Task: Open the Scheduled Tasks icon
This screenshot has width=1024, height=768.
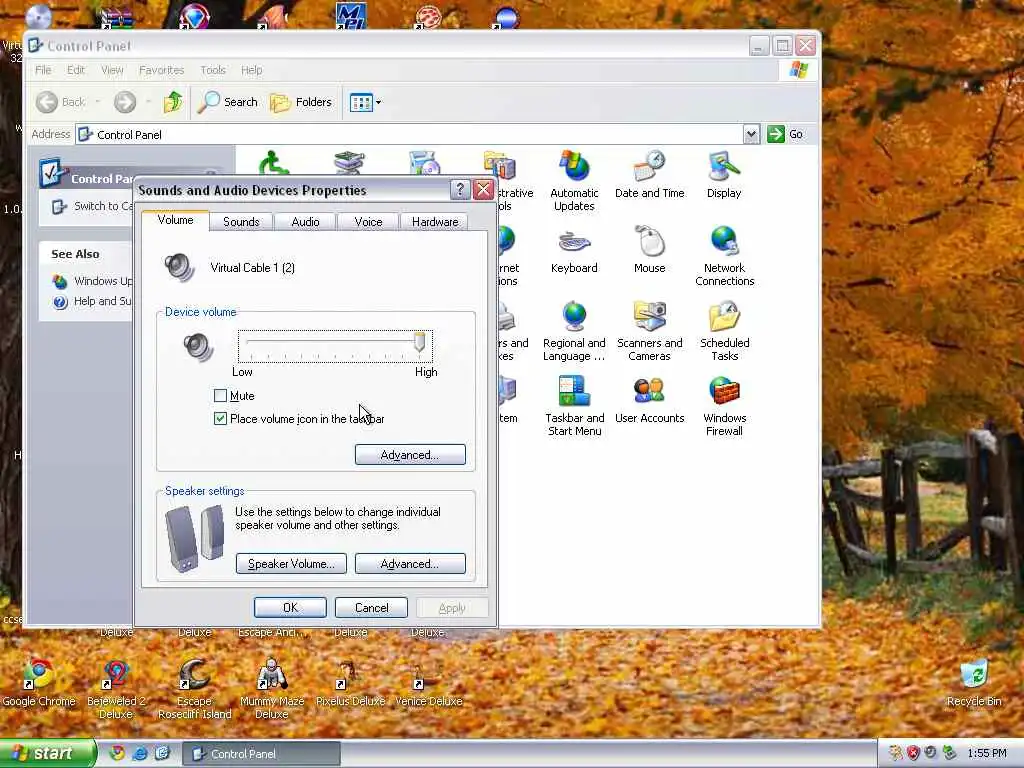Action: click(x=724, y=330)
